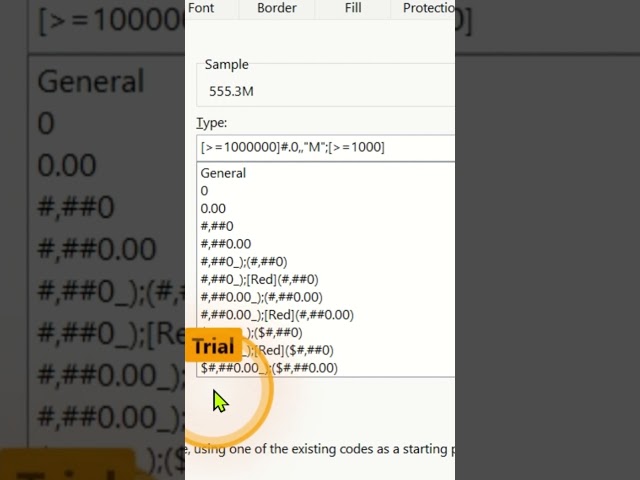Click the 555.3M sample preview value
Screen dimensions: 640x480
[x=231, y=91]
